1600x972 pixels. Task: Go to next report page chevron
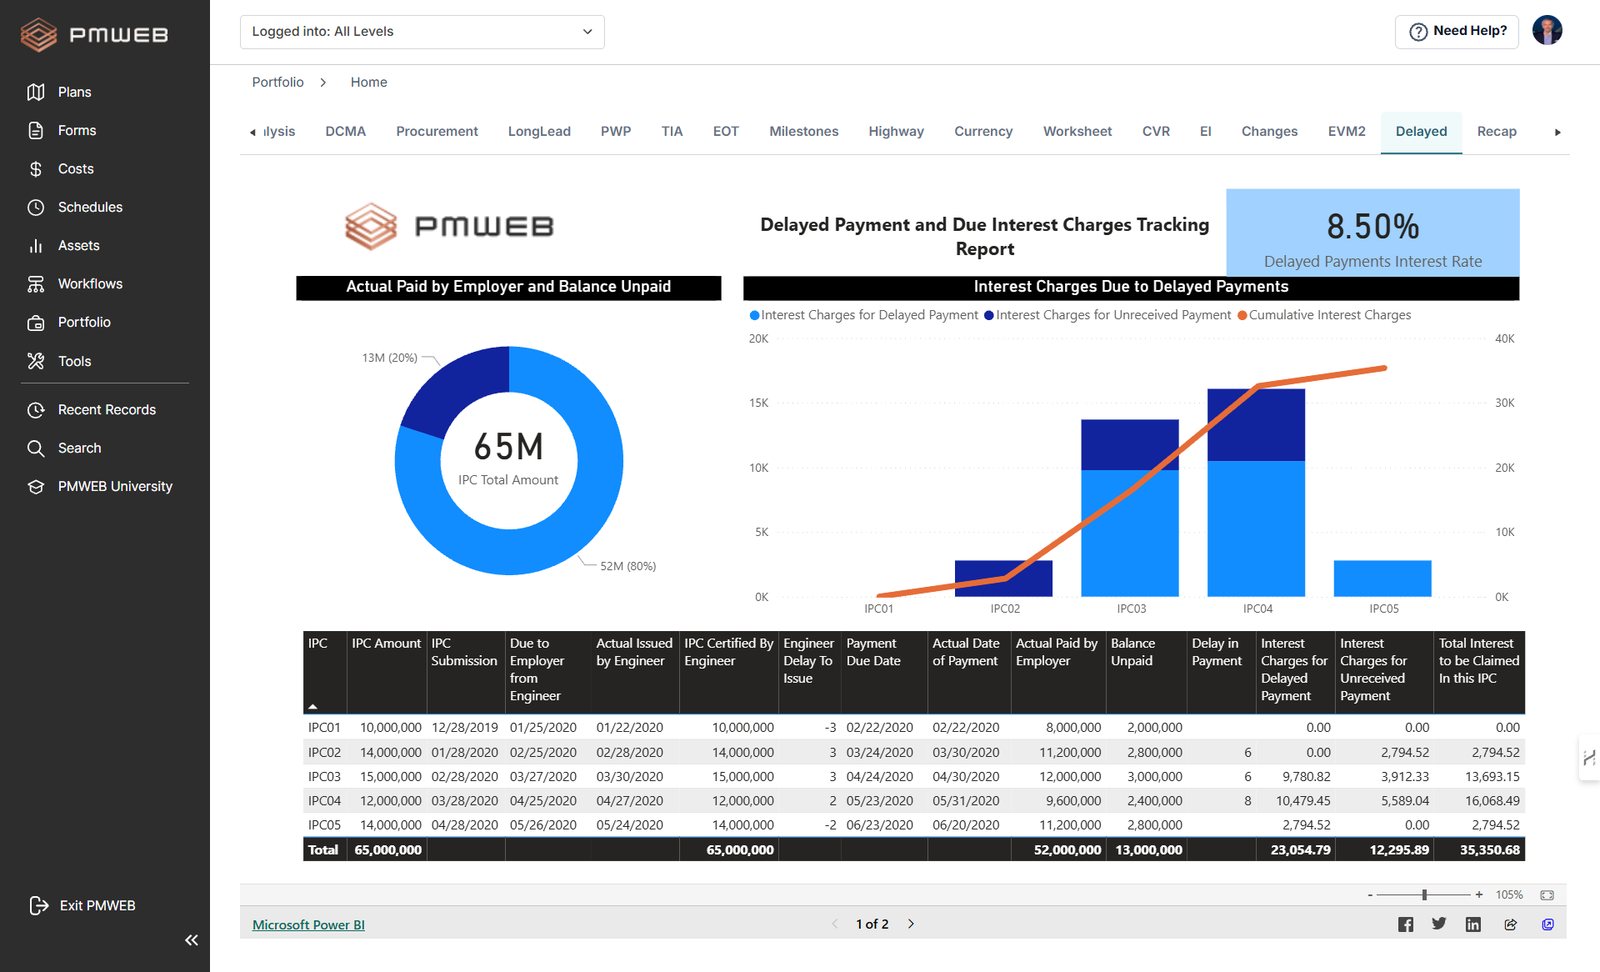[911, 924]
